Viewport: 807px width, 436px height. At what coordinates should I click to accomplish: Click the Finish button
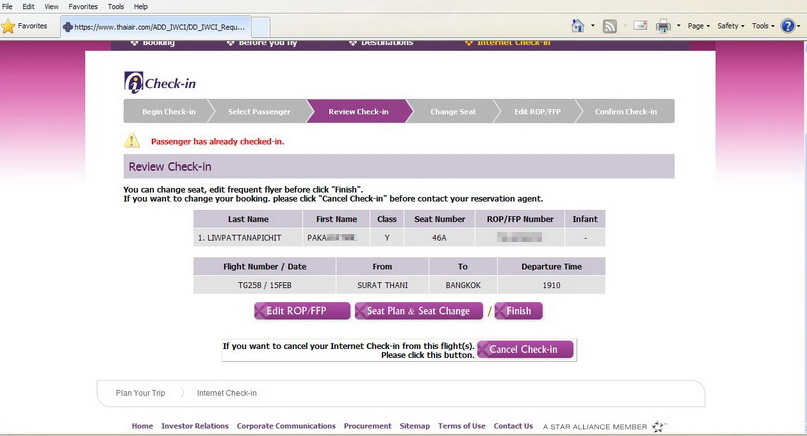[518, 311]
